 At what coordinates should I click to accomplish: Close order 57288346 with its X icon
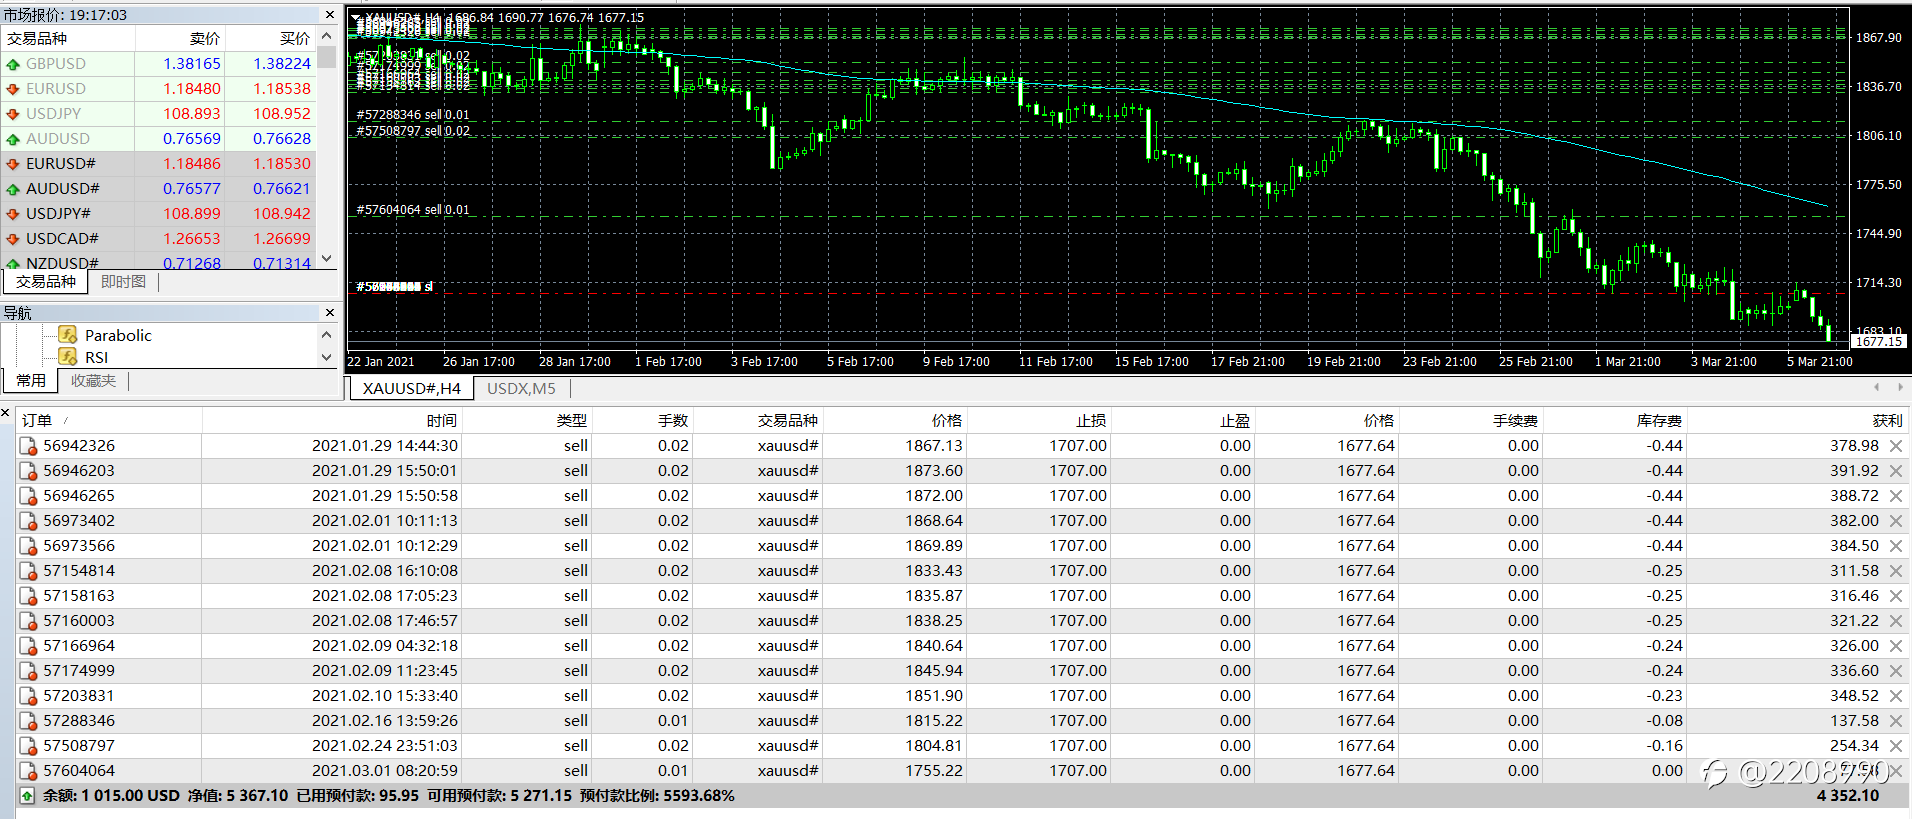point(1895,721)
